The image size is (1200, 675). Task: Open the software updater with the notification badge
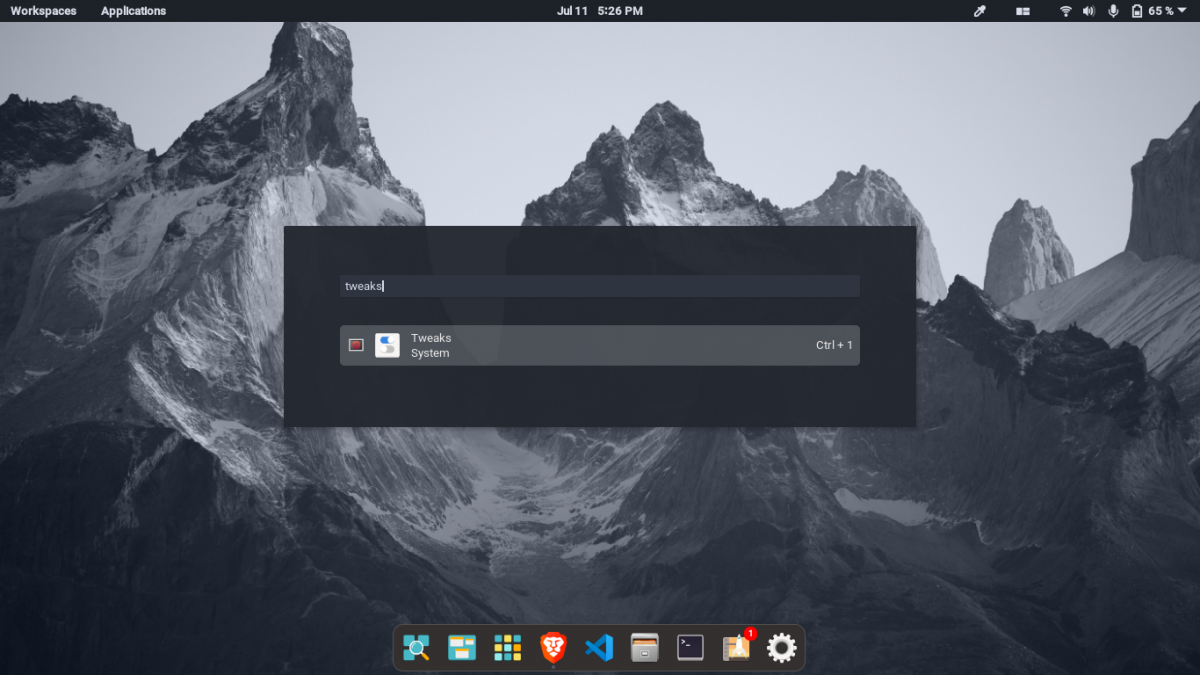pos(735,647)
